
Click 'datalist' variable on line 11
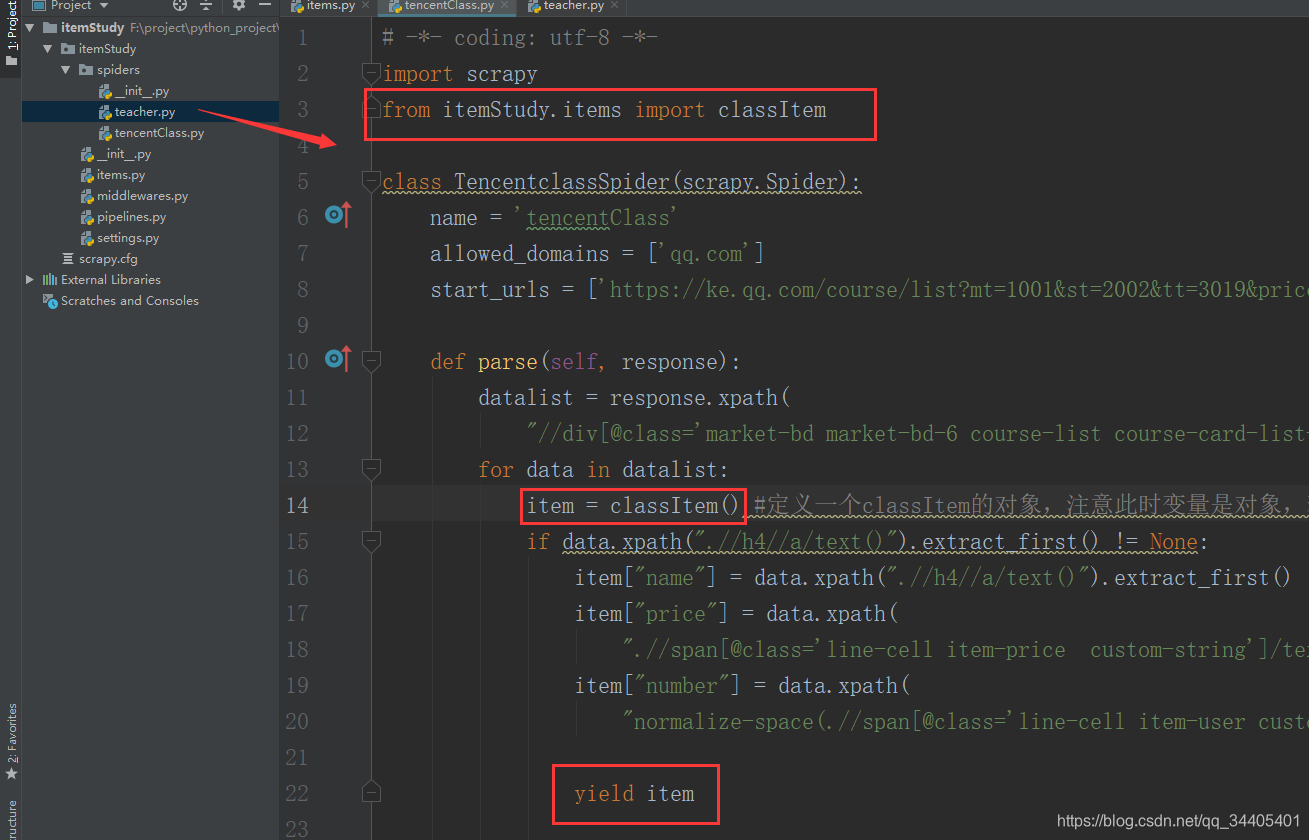(526, 398)
